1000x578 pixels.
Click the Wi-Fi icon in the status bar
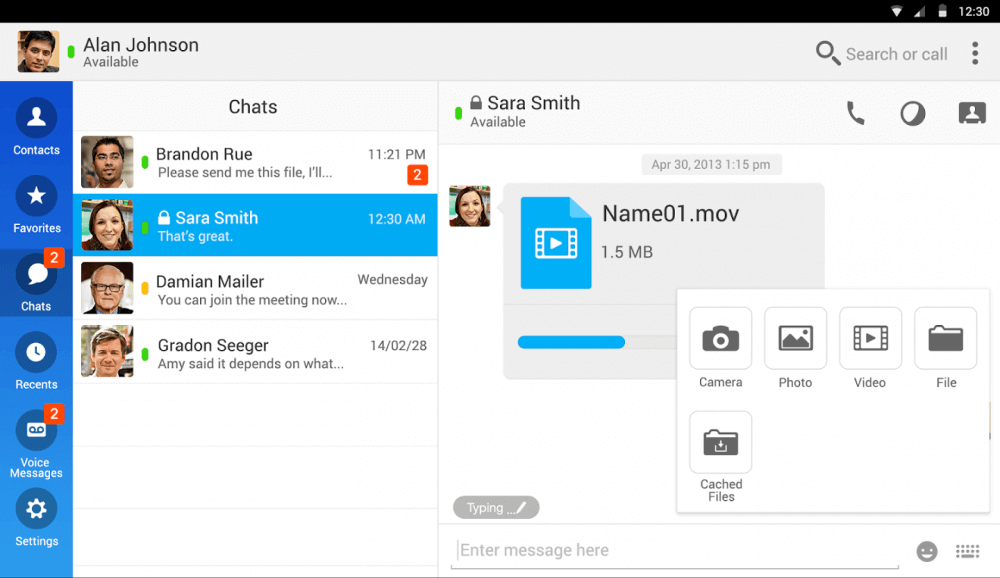896,11
